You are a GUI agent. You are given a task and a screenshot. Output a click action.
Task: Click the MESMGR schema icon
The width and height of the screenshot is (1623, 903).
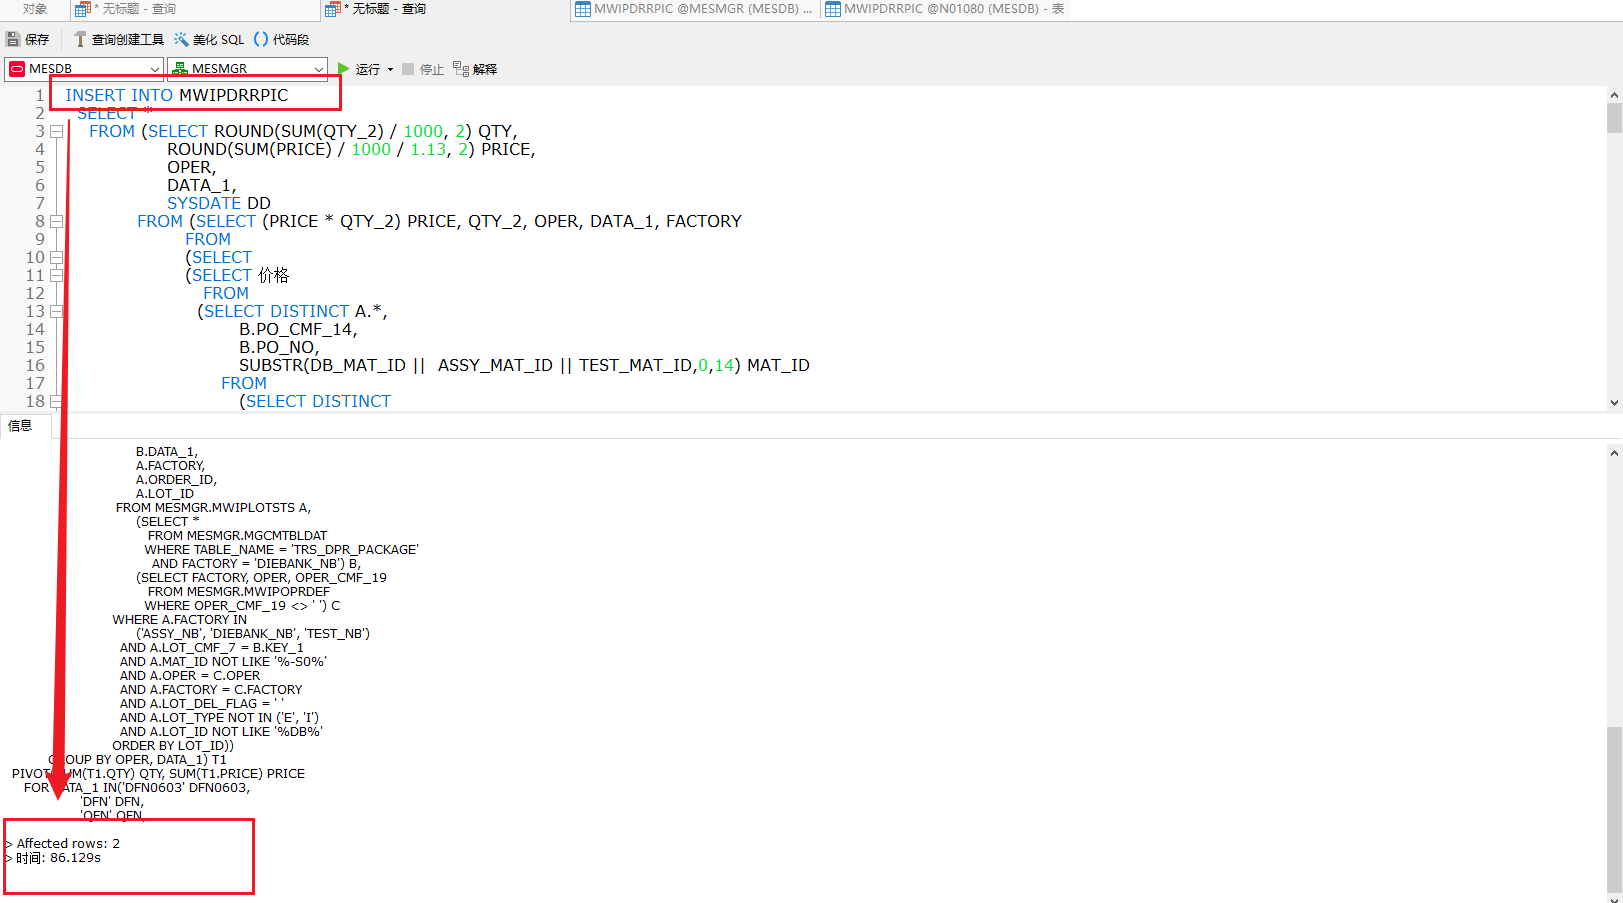click(x=180, y=68)
